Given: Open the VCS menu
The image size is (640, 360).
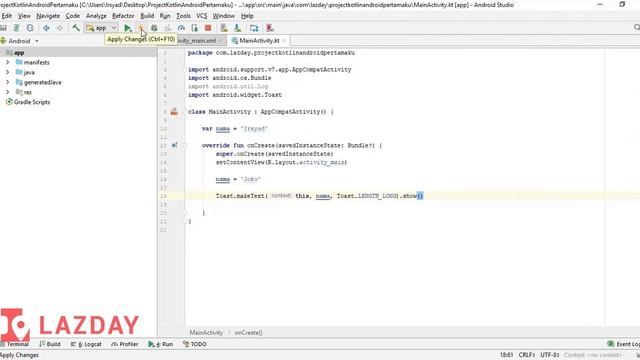Looking at the screenshot, I should [x=202, y=16].
